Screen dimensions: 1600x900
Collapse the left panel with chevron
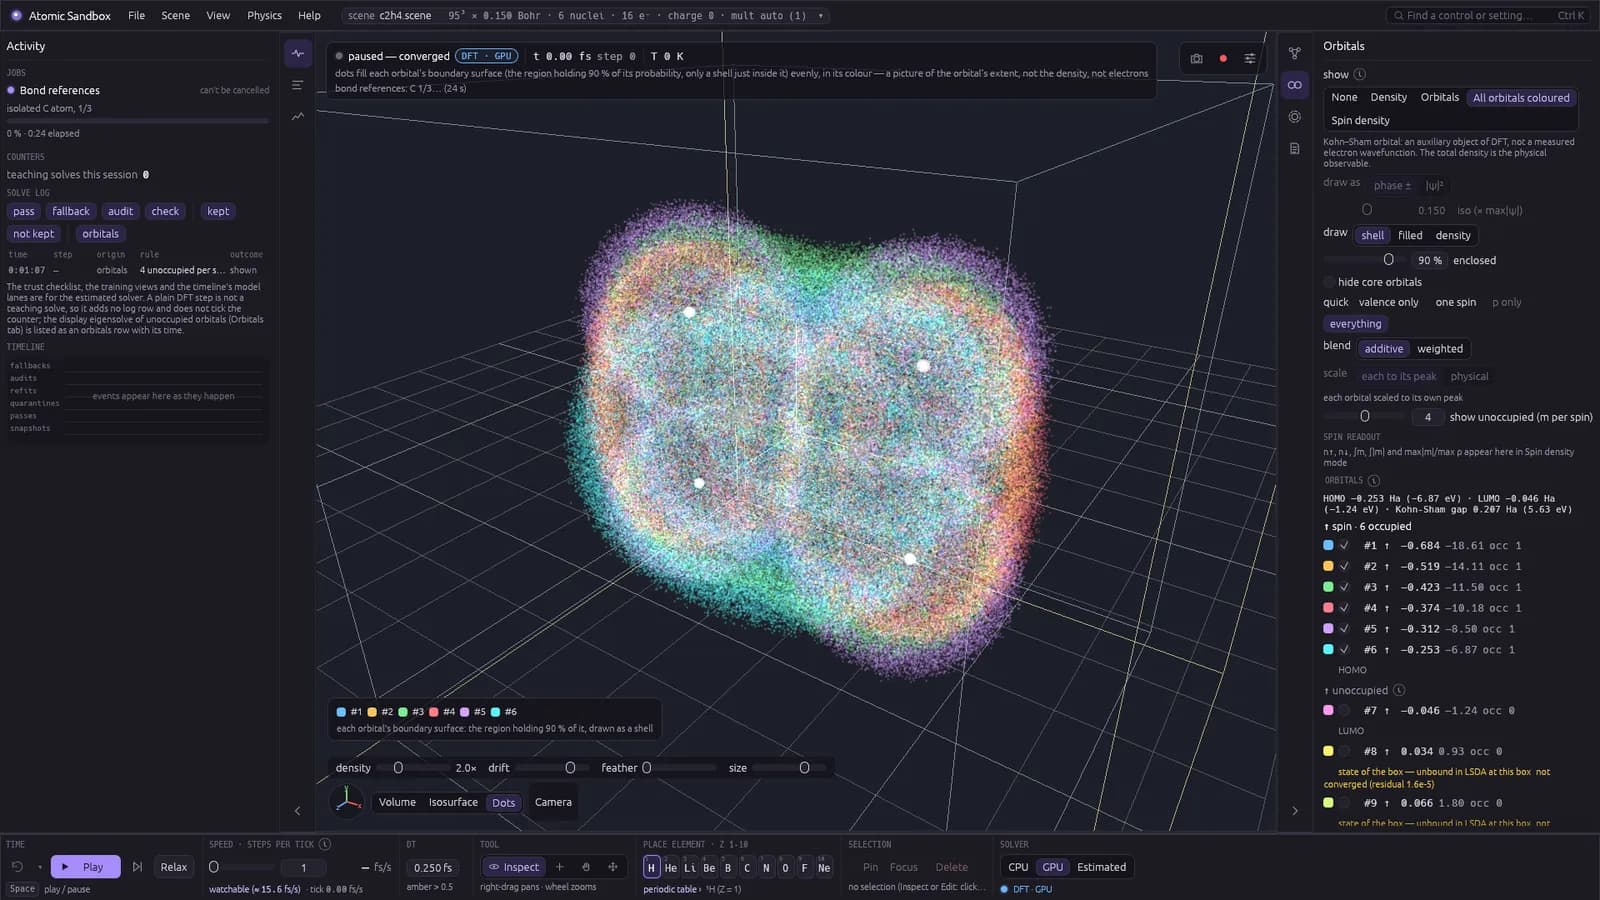click(x=297, y=811)
